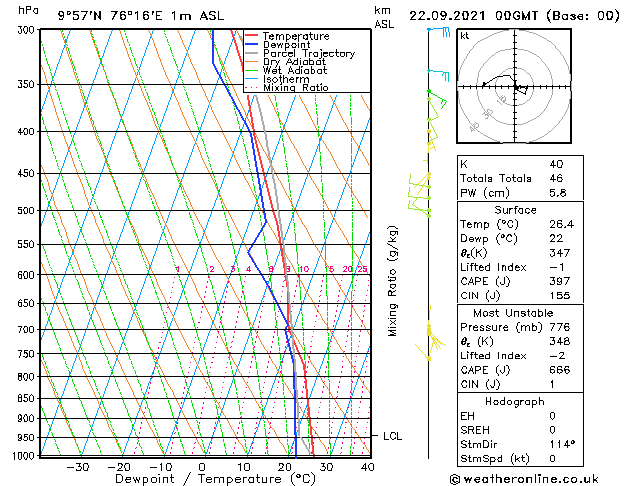This screenshot has width=629, height=486.
Task: Click the hodograph center point
Action: click(515, 87)
